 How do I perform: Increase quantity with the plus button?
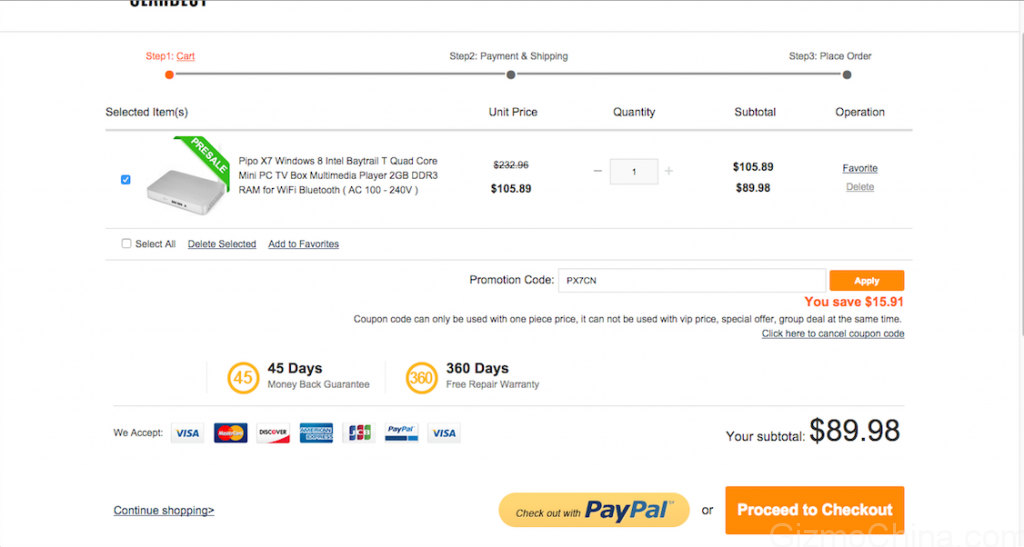669,171
